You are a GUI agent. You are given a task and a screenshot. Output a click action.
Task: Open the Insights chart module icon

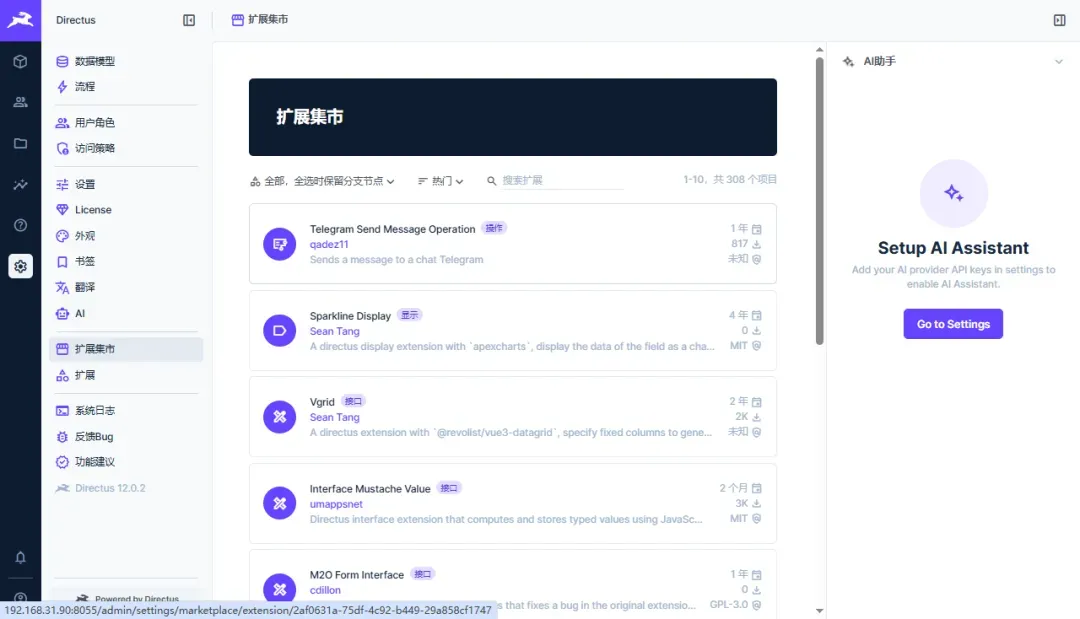click(20, 185)
